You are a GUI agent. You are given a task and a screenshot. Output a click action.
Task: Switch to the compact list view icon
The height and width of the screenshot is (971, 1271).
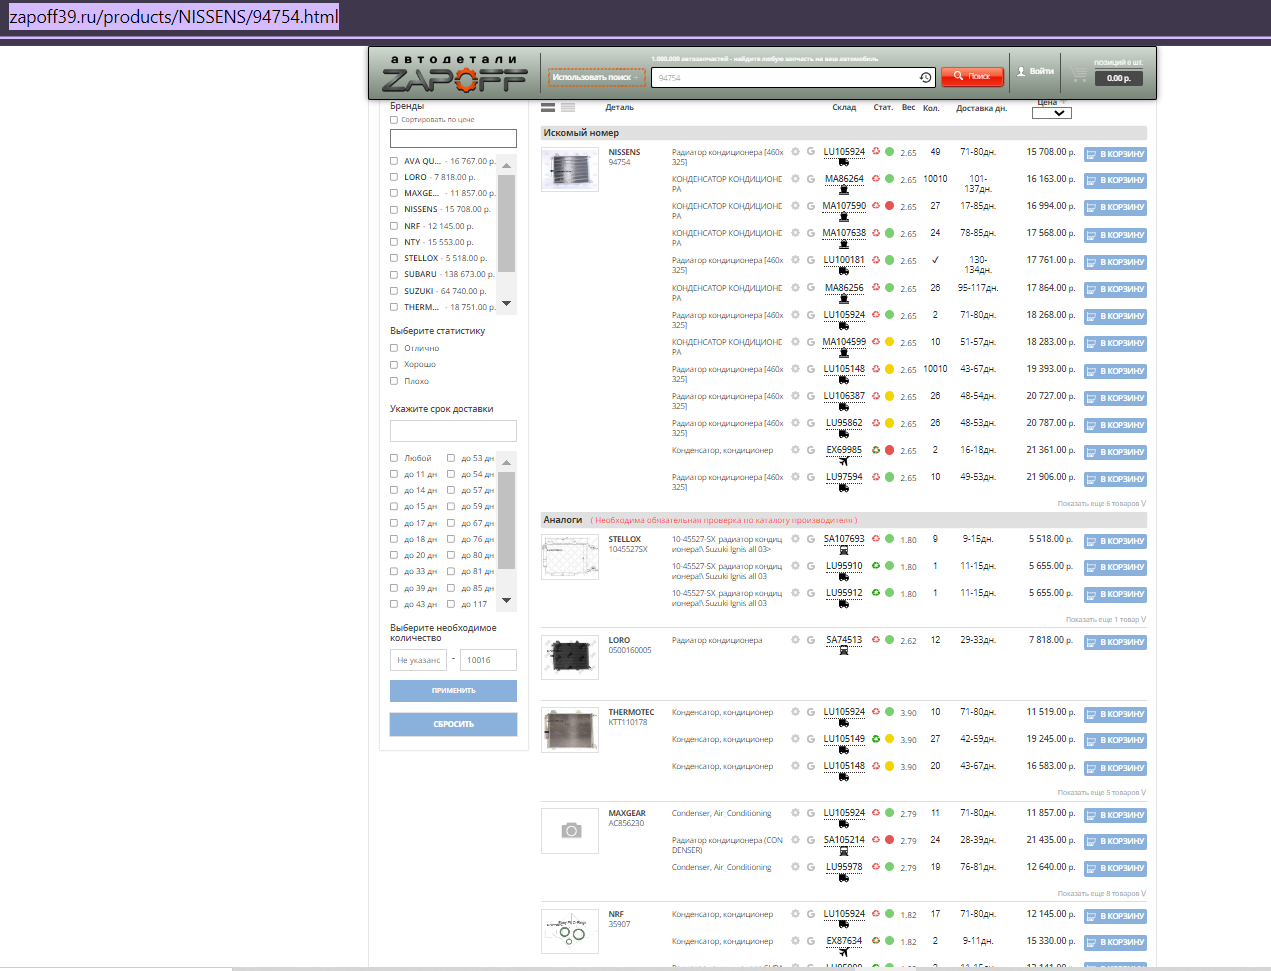[x=568, y=107]
